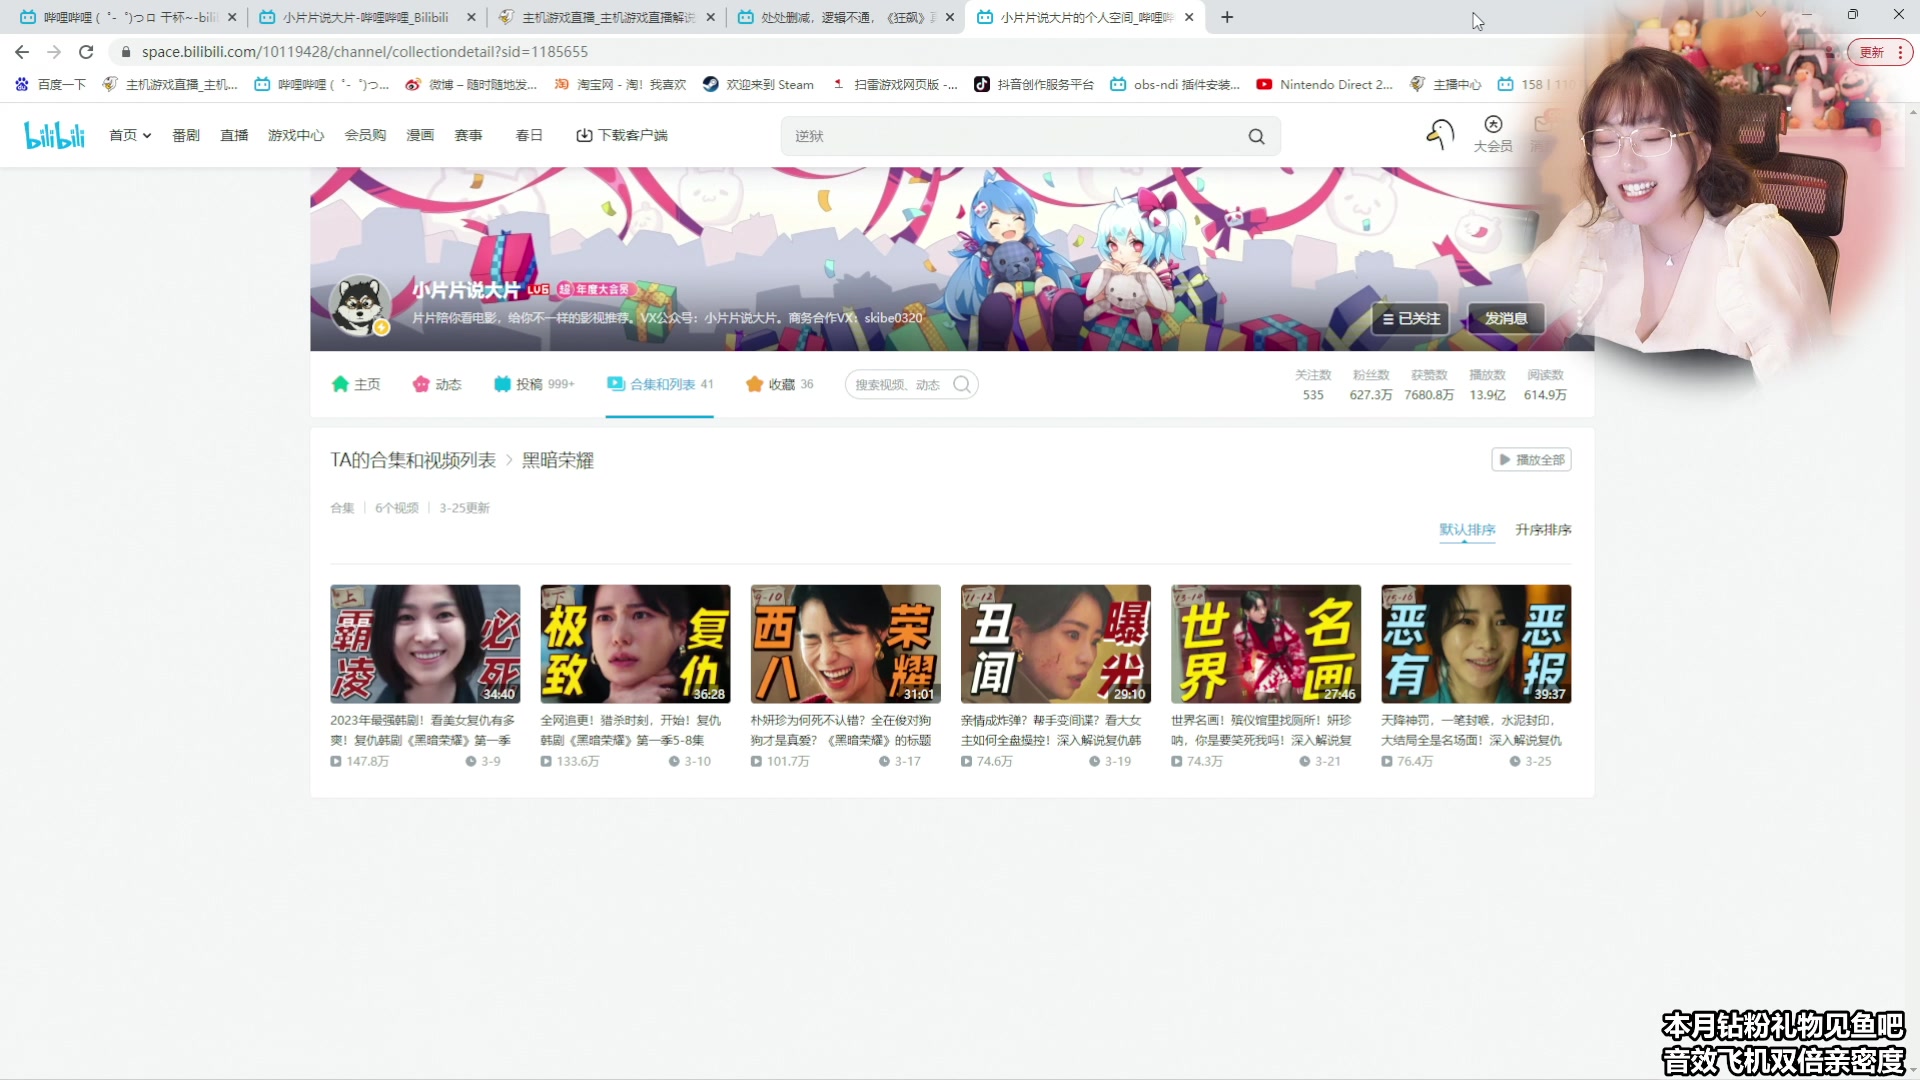Image resolution: width=1920 pixels, height=1080 pixels.
Task: Open the 主播中心 bookmark
Action: (x=1445, y=85)
